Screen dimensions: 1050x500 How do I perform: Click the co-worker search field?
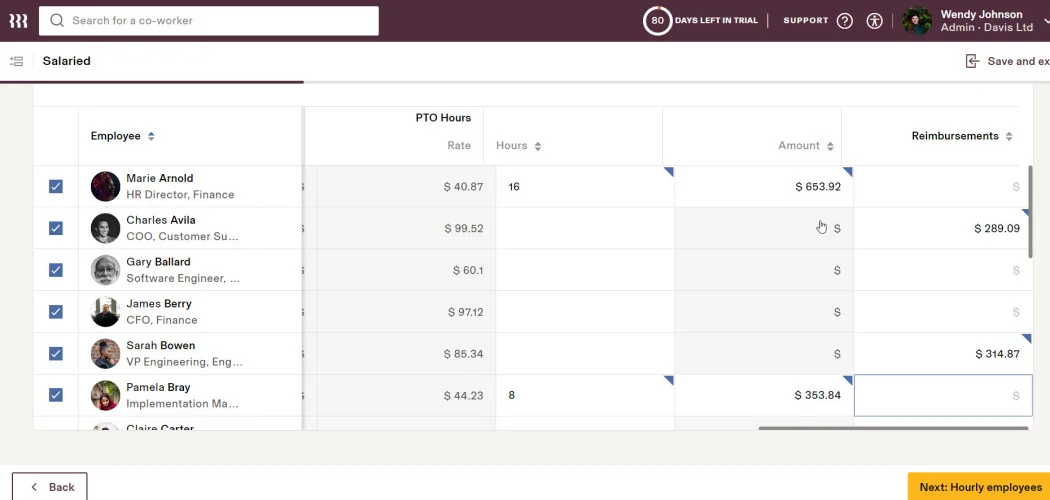[x=208, y=21]
